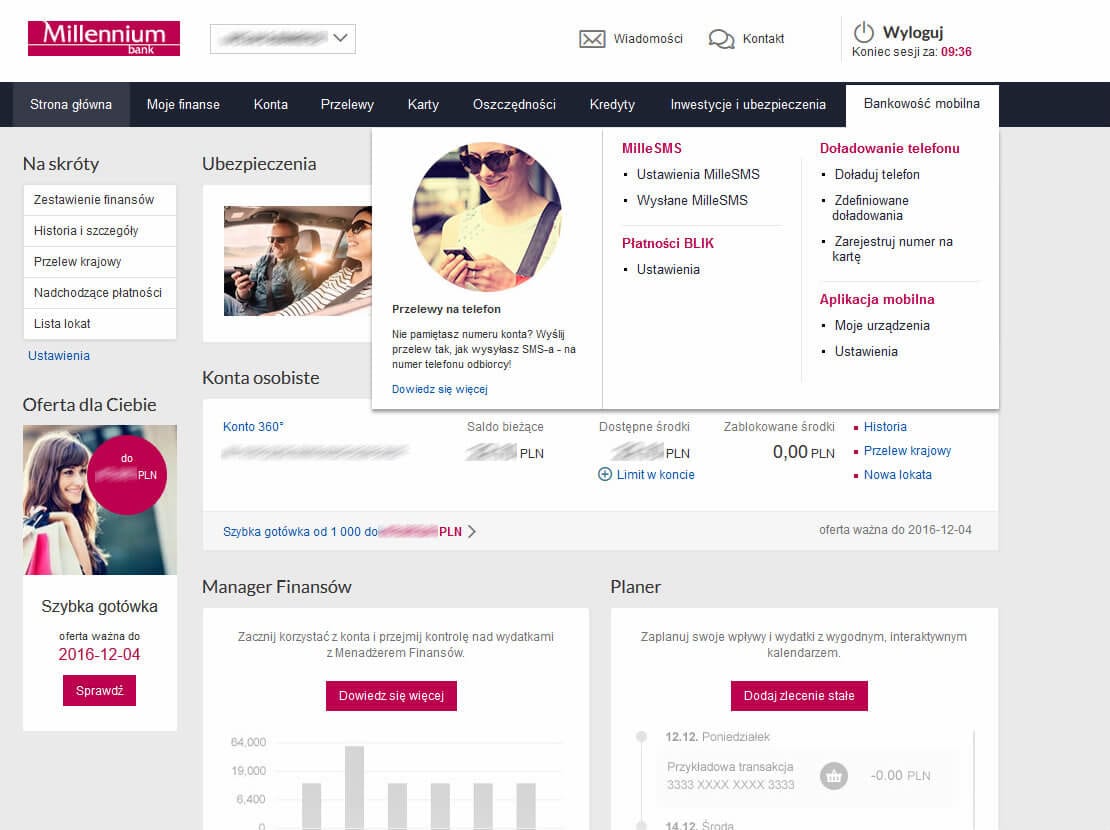Click the plus icon beside Limit w koncie
Image resolution: width=1110 pixels, height=830 pixels.
(x=605, y=474)
